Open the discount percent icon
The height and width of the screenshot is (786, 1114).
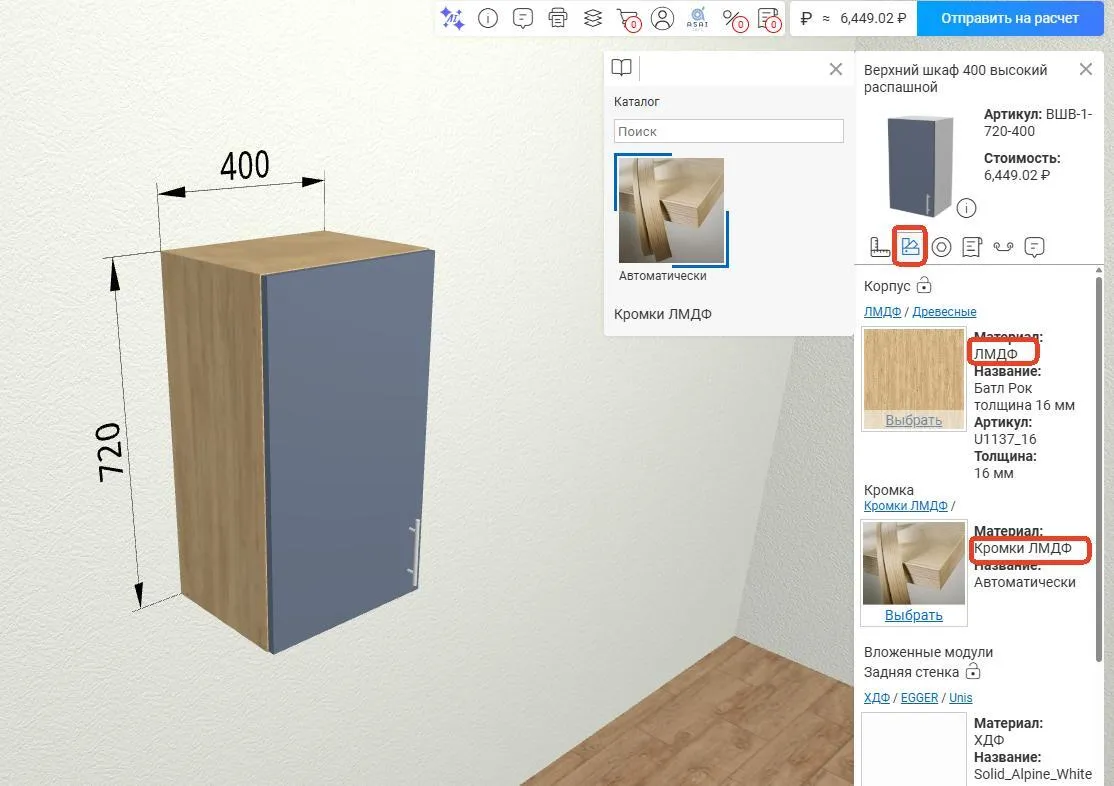coord(734,19)
